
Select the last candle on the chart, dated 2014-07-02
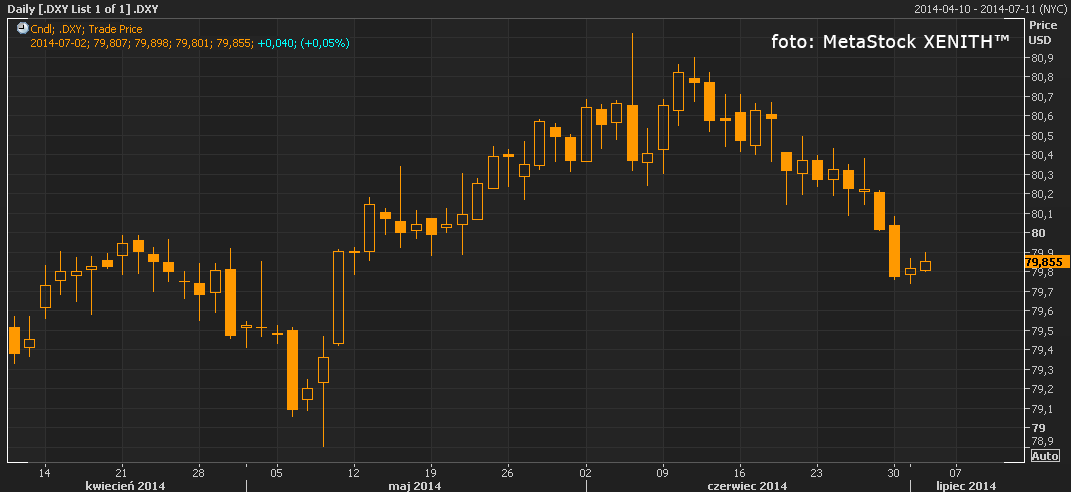pos(926,265)
